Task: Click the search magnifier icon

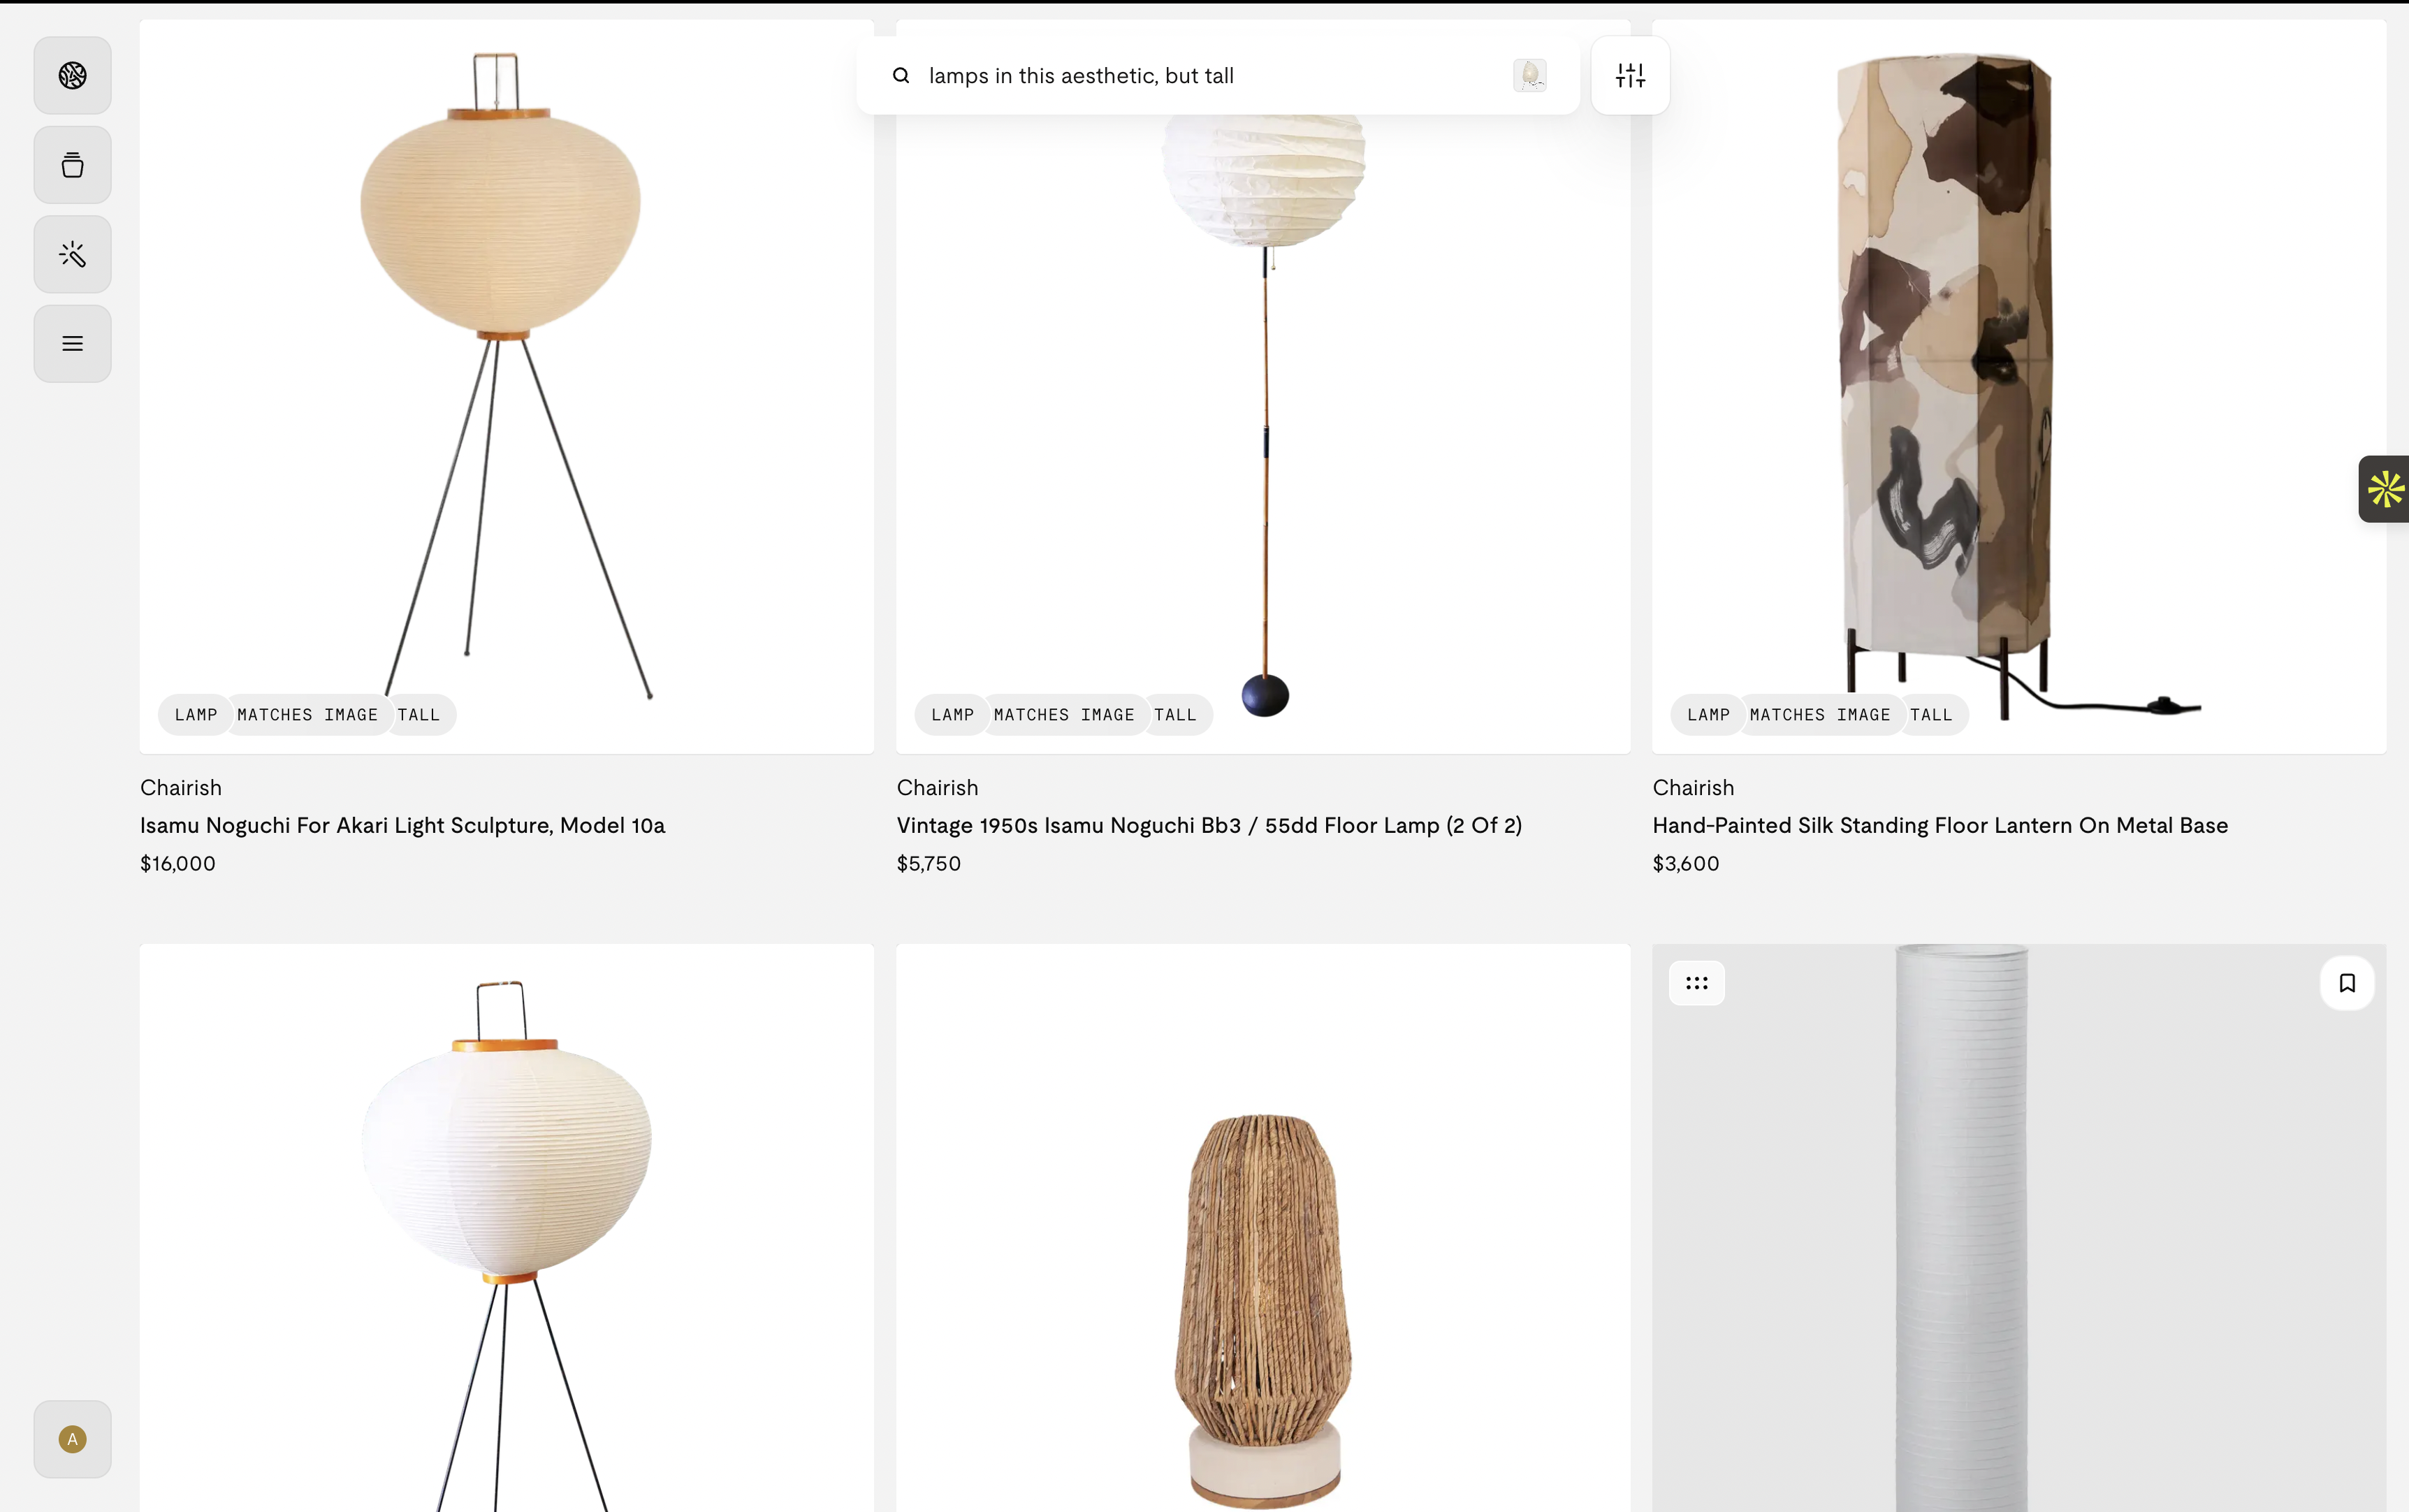Action: pyautogui.click(x=901, y=76)
